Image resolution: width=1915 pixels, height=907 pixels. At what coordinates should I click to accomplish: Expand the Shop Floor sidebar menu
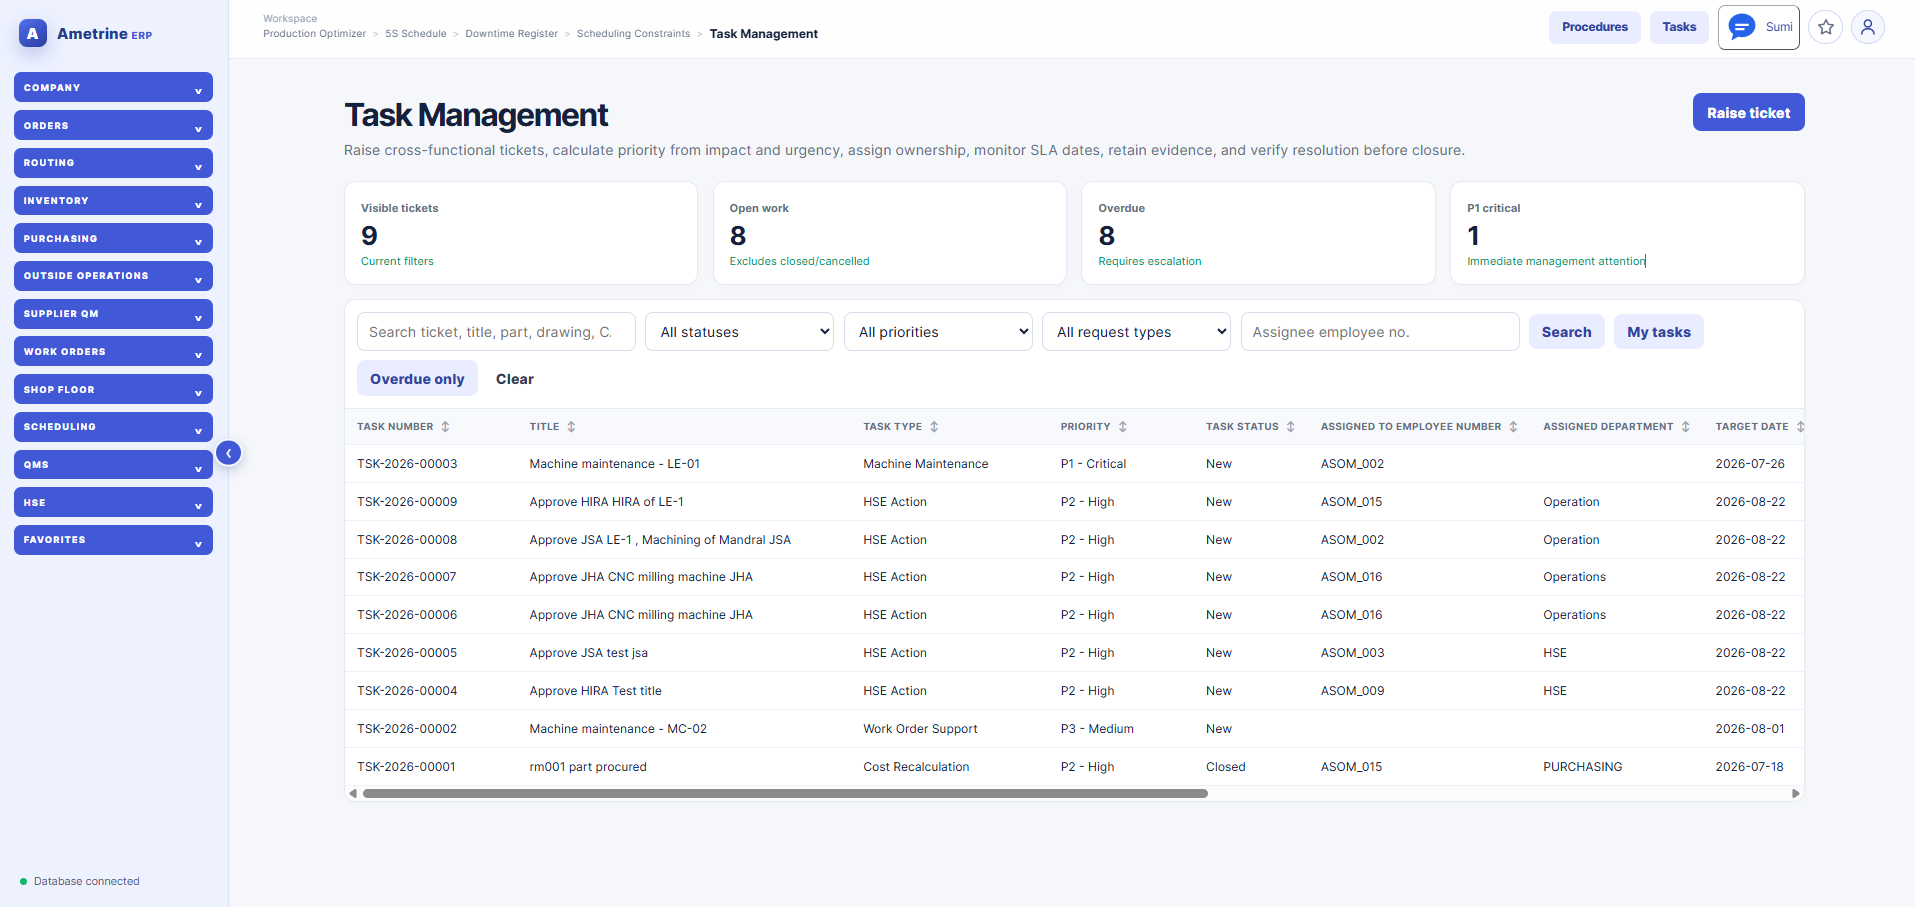point(113,389)
